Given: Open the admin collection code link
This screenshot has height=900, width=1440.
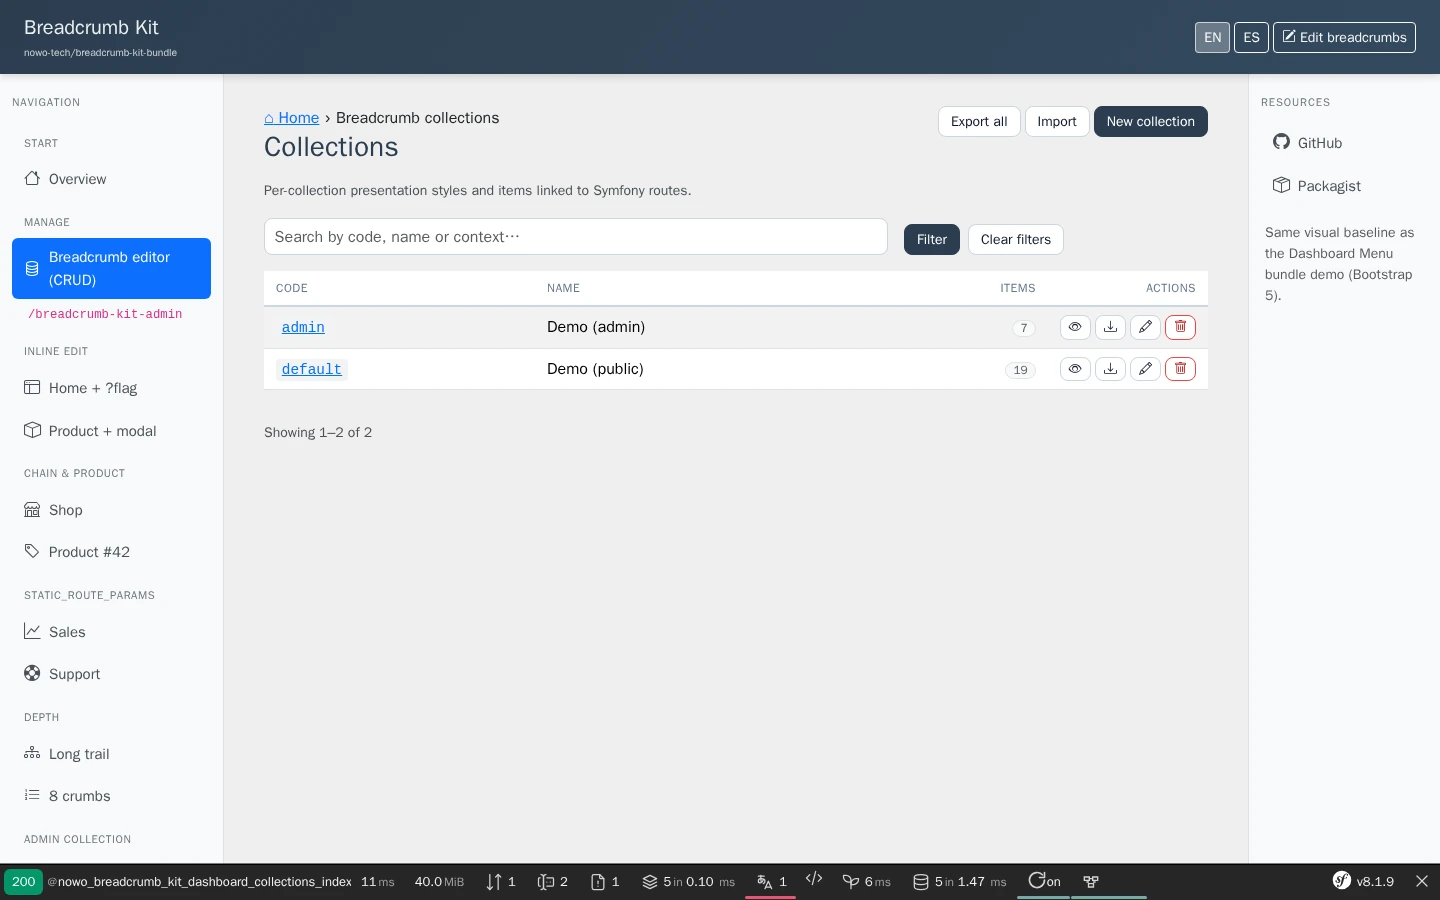Looking at the screenshot, I should (303, 327).
